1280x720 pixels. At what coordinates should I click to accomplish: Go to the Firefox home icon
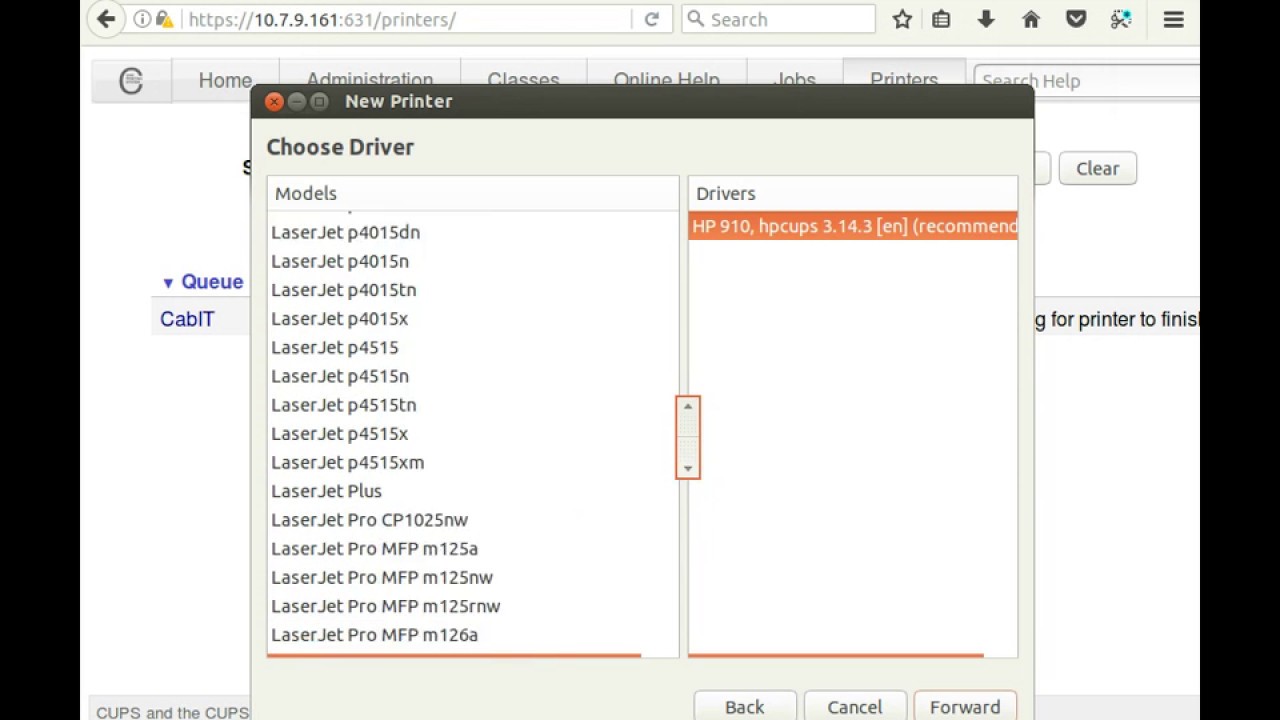click(x=1031, y=19)
